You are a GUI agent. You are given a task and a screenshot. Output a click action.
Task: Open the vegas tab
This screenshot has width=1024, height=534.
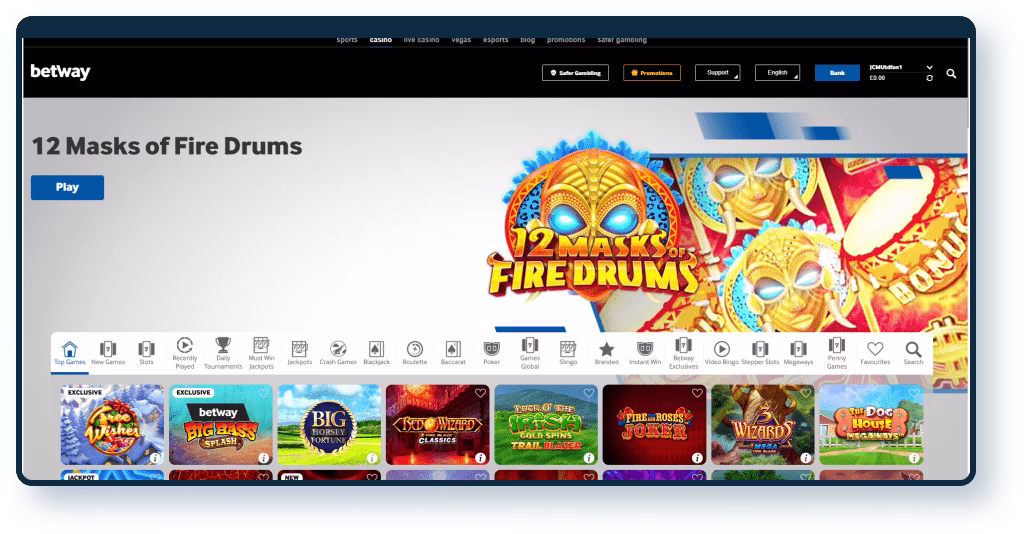(x=461, y=40)
